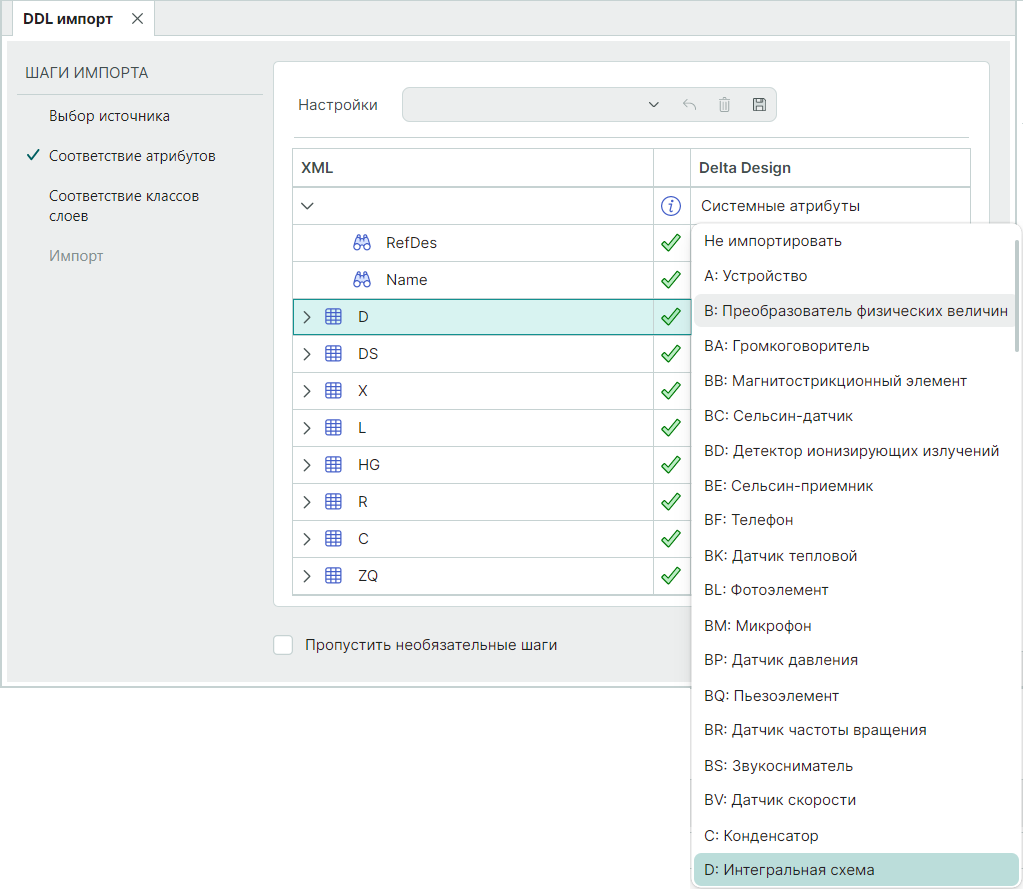This screenshot has height=889, width=1023.
Task: Select Не импортировать from the list
Action: pos(772,241)
